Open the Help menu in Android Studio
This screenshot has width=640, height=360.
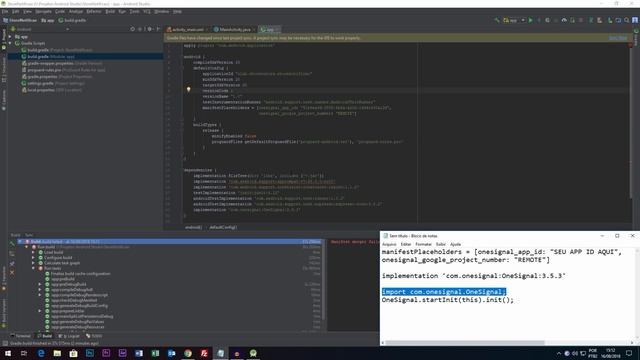click(177, 11)
